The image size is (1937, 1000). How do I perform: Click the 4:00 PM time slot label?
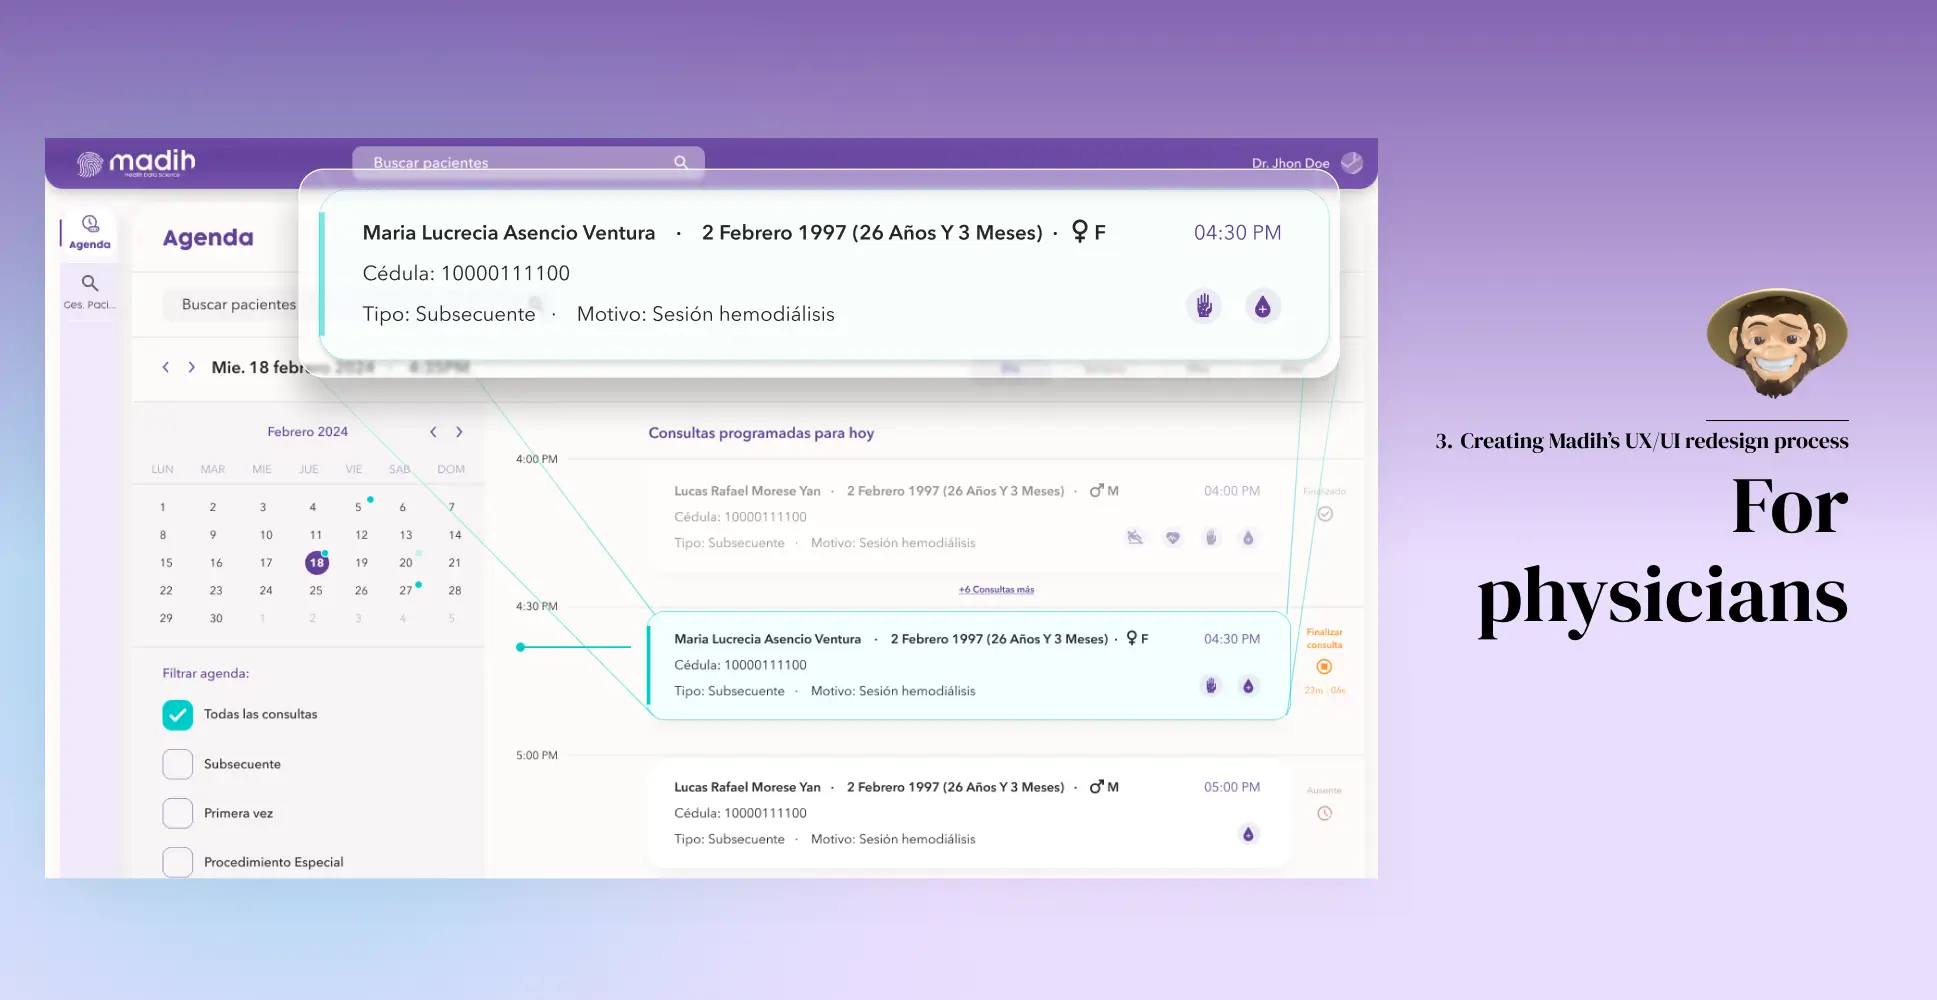(x=537, y=459)
